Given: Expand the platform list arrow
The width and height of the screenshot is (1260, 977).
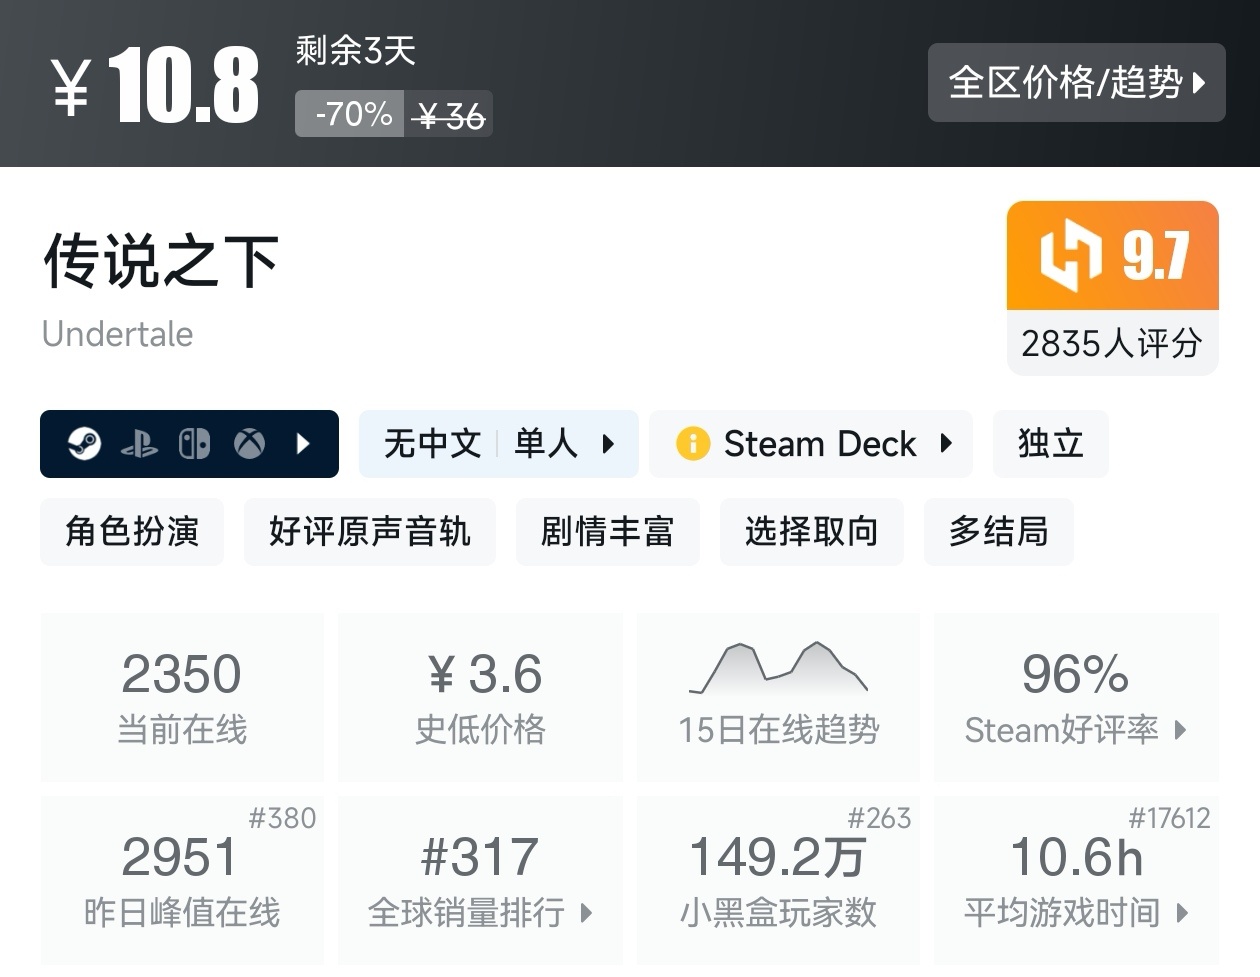Looking at the screenshot, I should [x=305, y=443].
